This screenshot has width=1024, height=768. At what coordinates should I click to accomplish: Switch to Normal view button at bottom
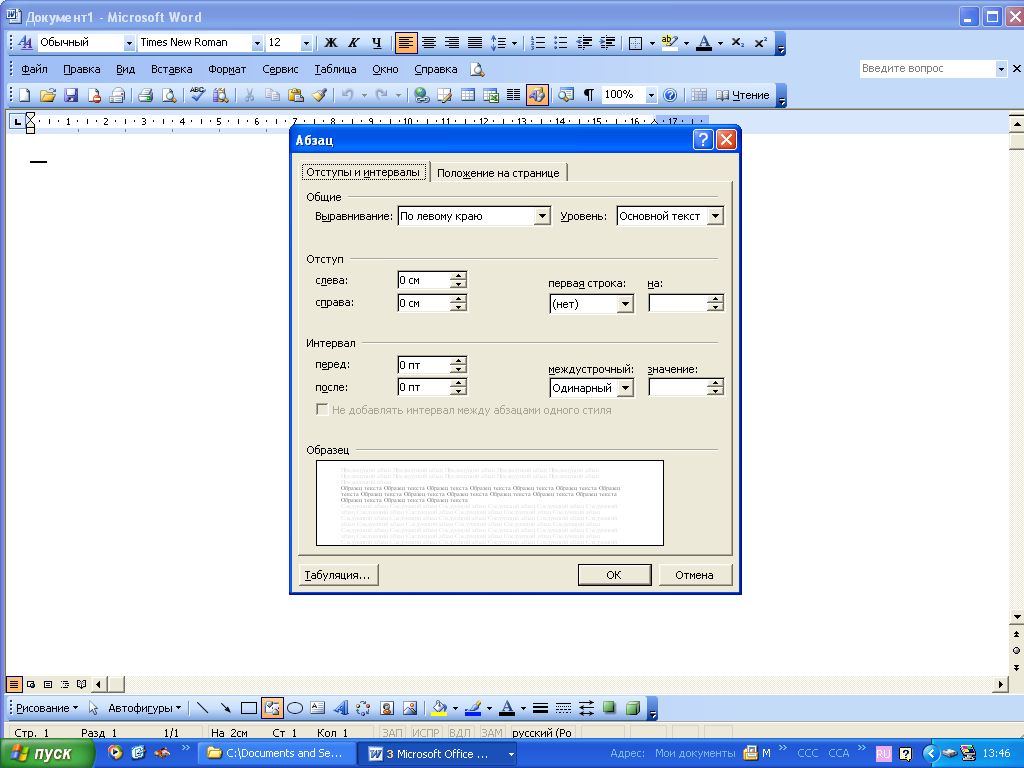pyautogui.click(x=14, y=684)
